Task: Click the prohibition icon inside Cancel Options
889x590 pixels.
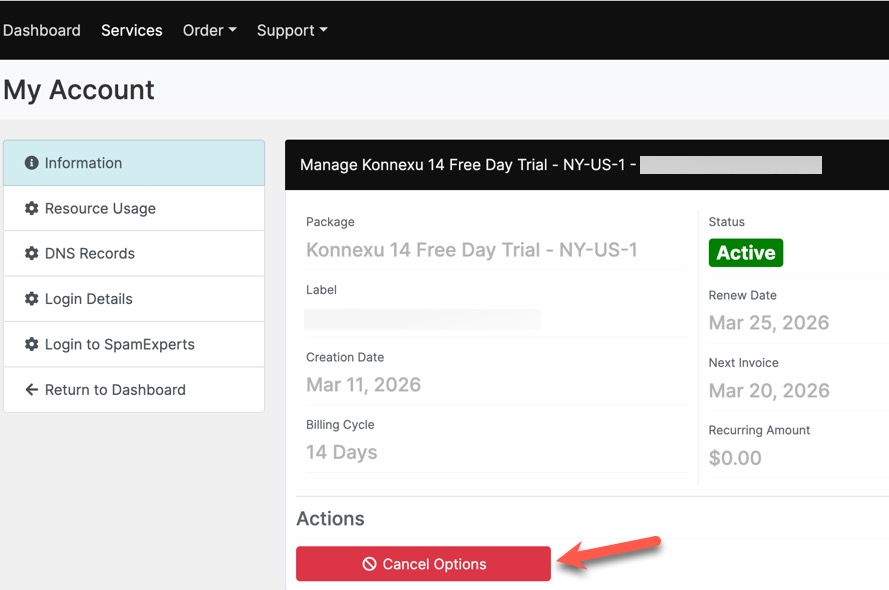Action: point(369,563)
